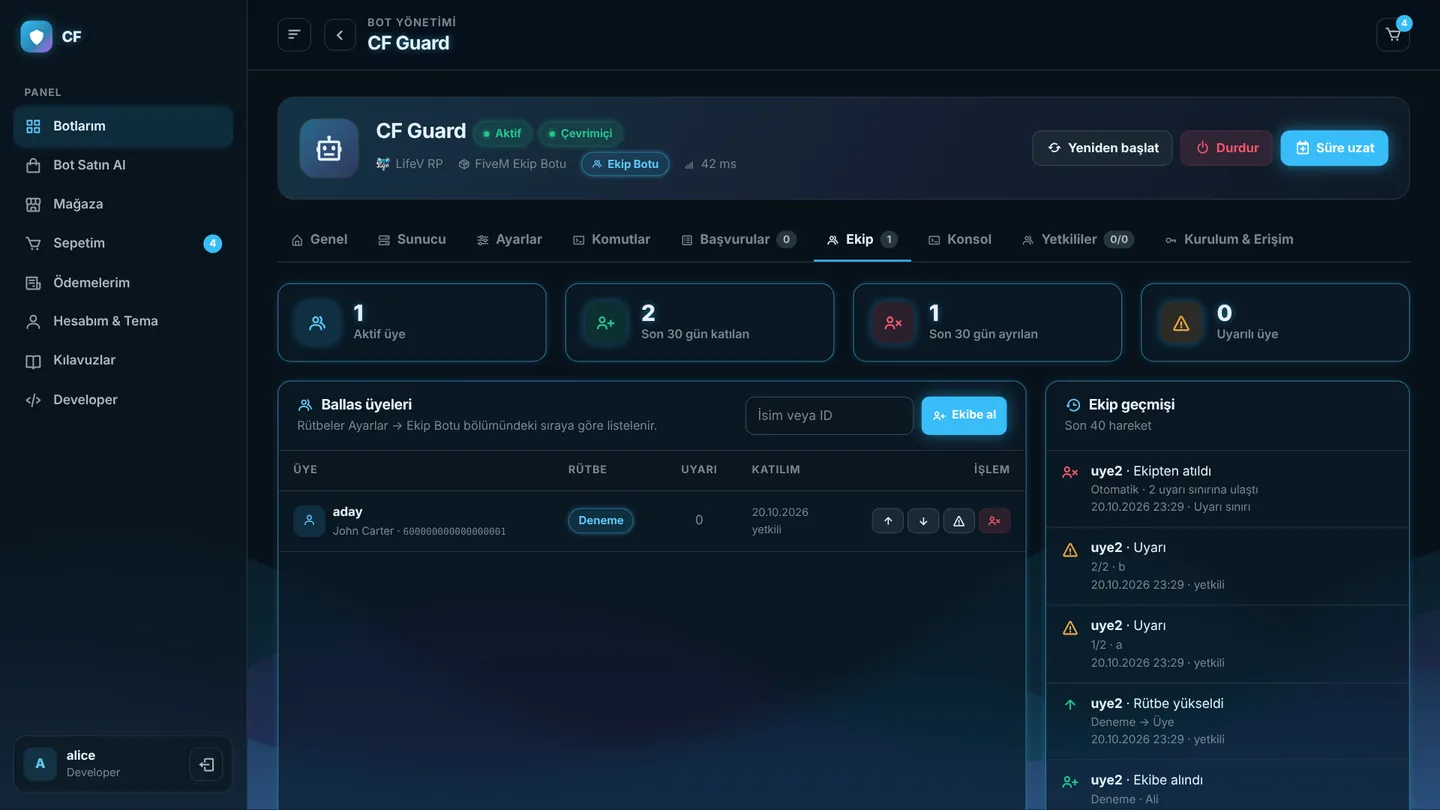Switch to the Başvurular tab

pyautogui.click(x=738, y=240)
